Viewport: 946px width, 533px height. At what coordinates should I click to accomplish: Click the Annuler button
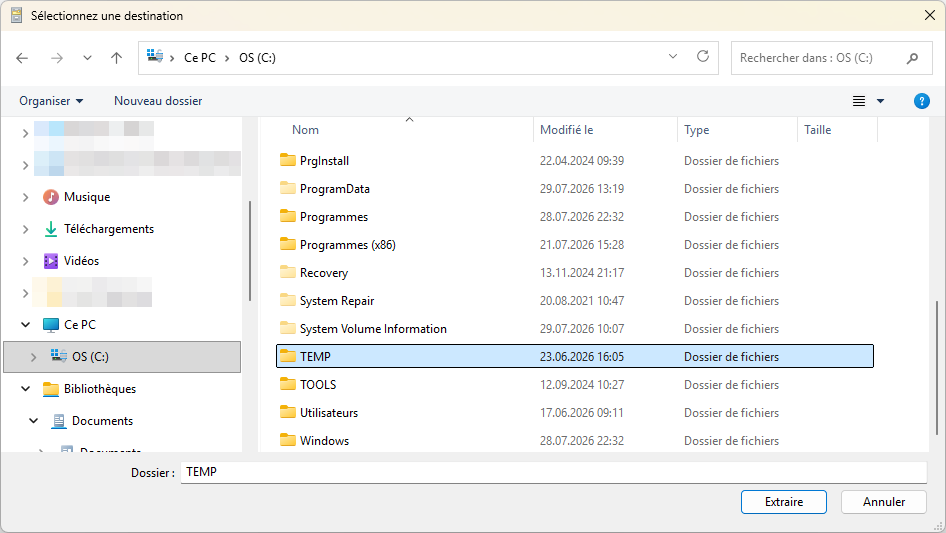[884, 502]
